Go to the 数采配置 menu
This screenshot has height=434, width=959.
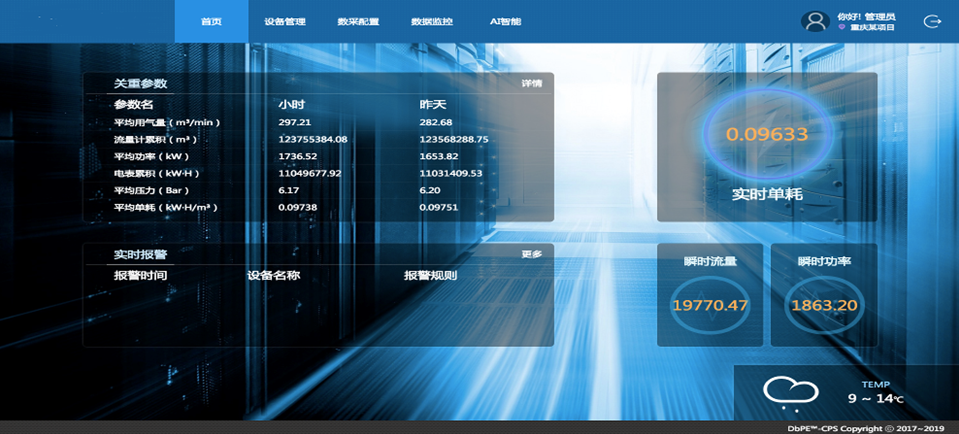[x=358, y=21]
